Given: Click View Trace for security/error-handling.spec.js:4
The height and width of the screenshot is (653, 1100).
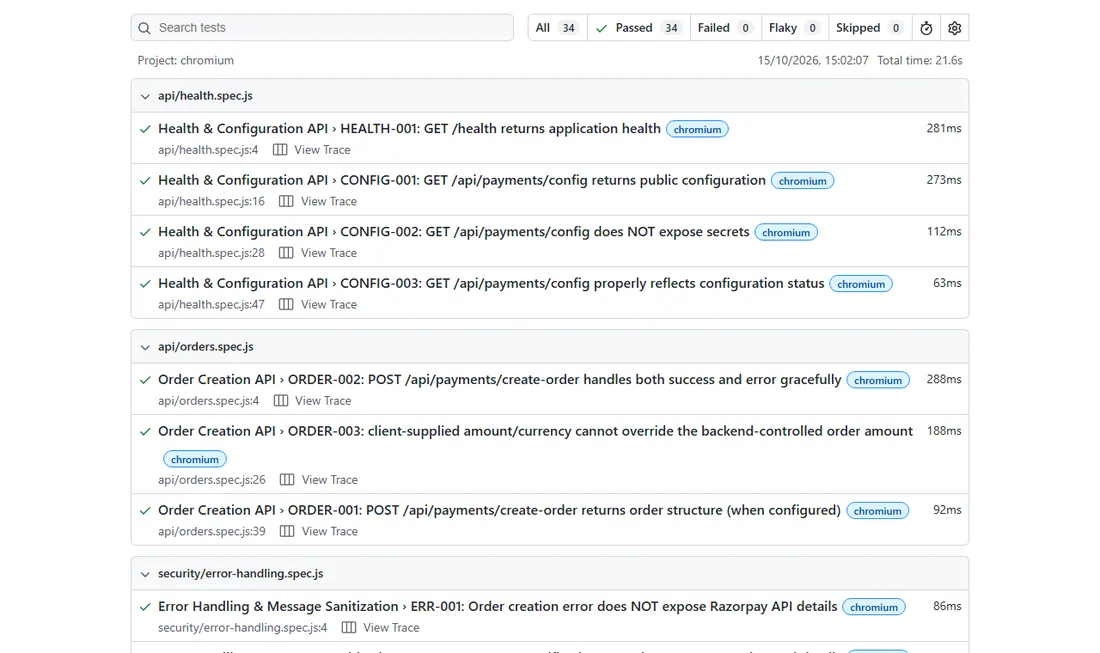Looking at the screenshot, I should point(391,628).
